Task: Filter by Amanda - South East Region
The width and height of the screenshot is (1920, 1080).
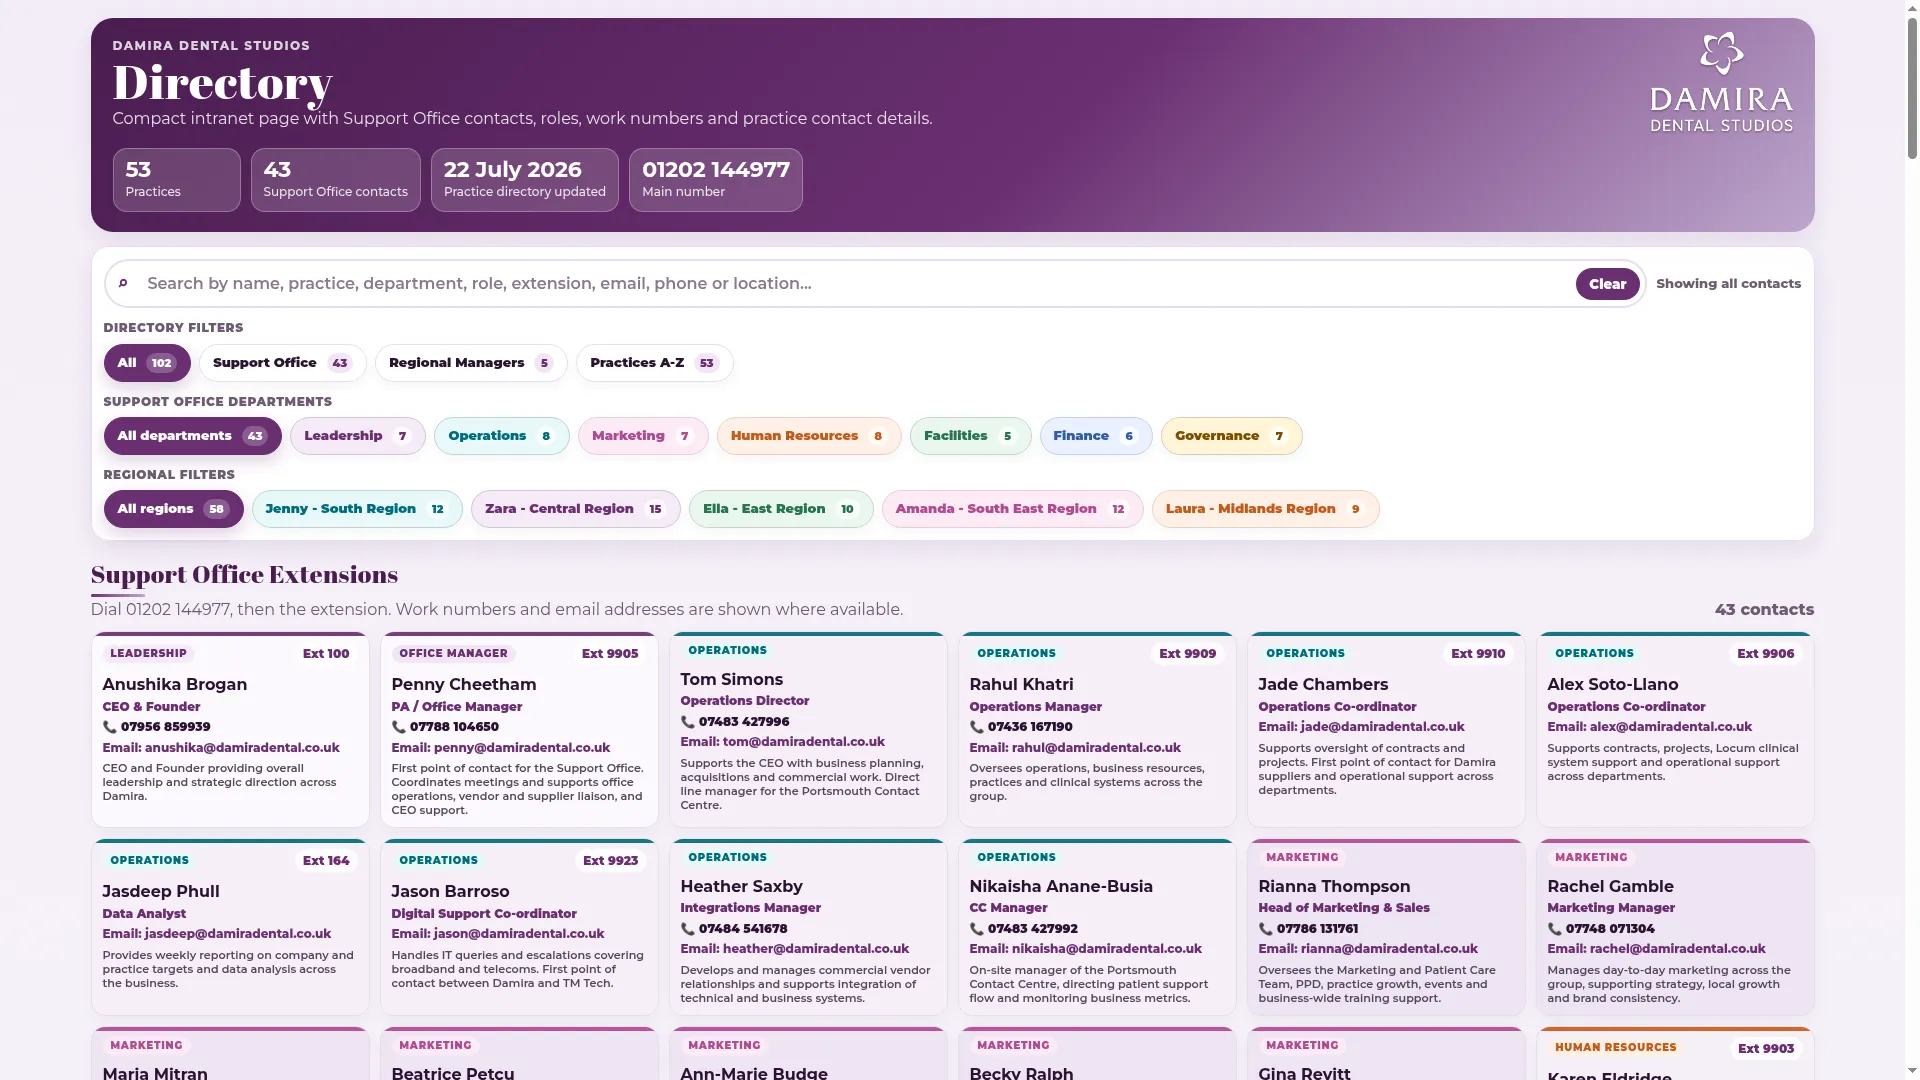Action: click(1013, 509)
